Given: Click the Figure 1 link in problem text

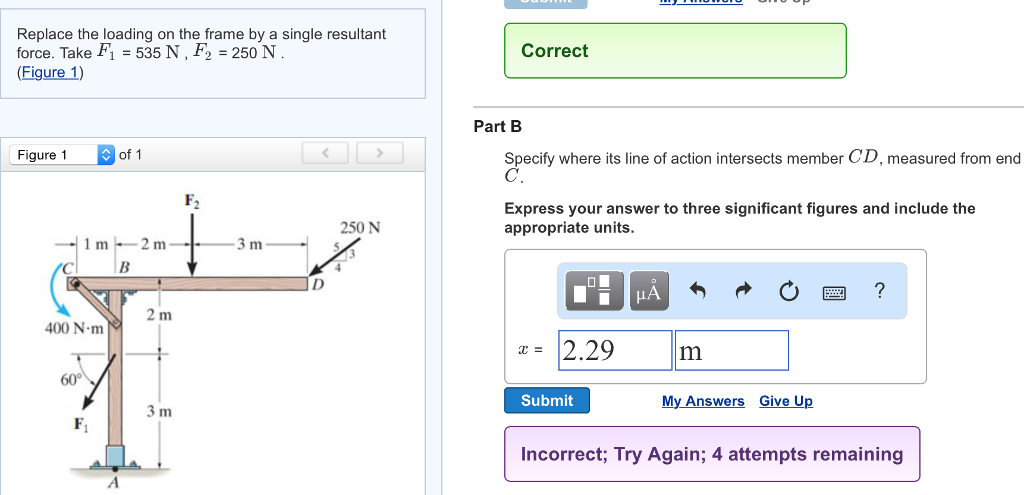Looking at the screenshot, I should tap(50, 72).
